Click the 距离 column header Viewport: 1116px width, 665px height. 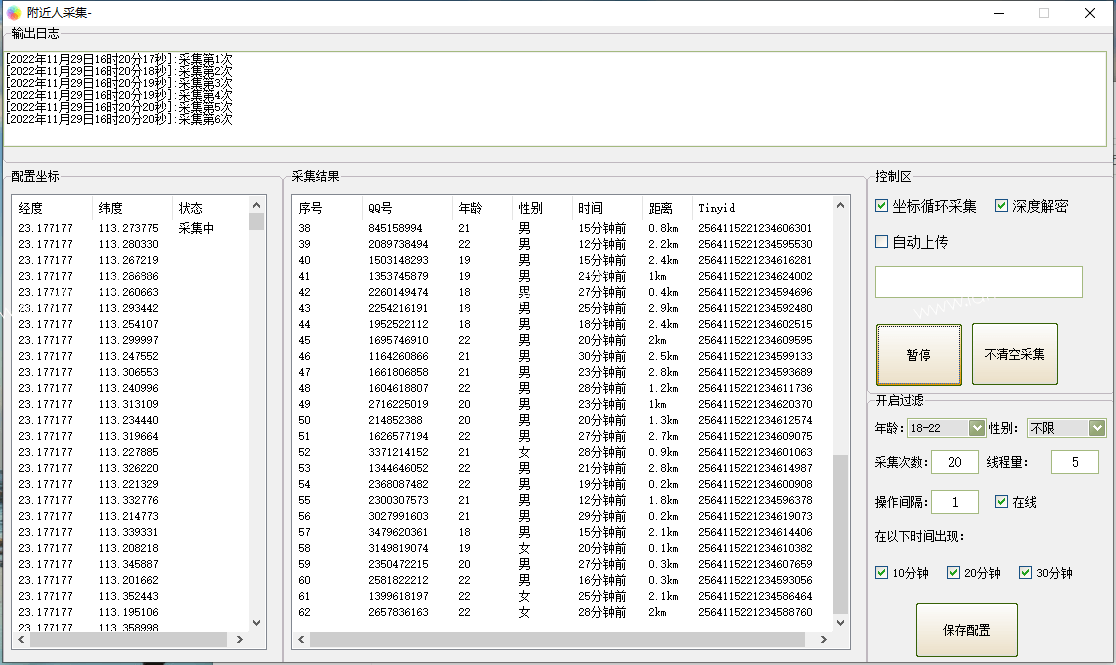coord(668,208)
